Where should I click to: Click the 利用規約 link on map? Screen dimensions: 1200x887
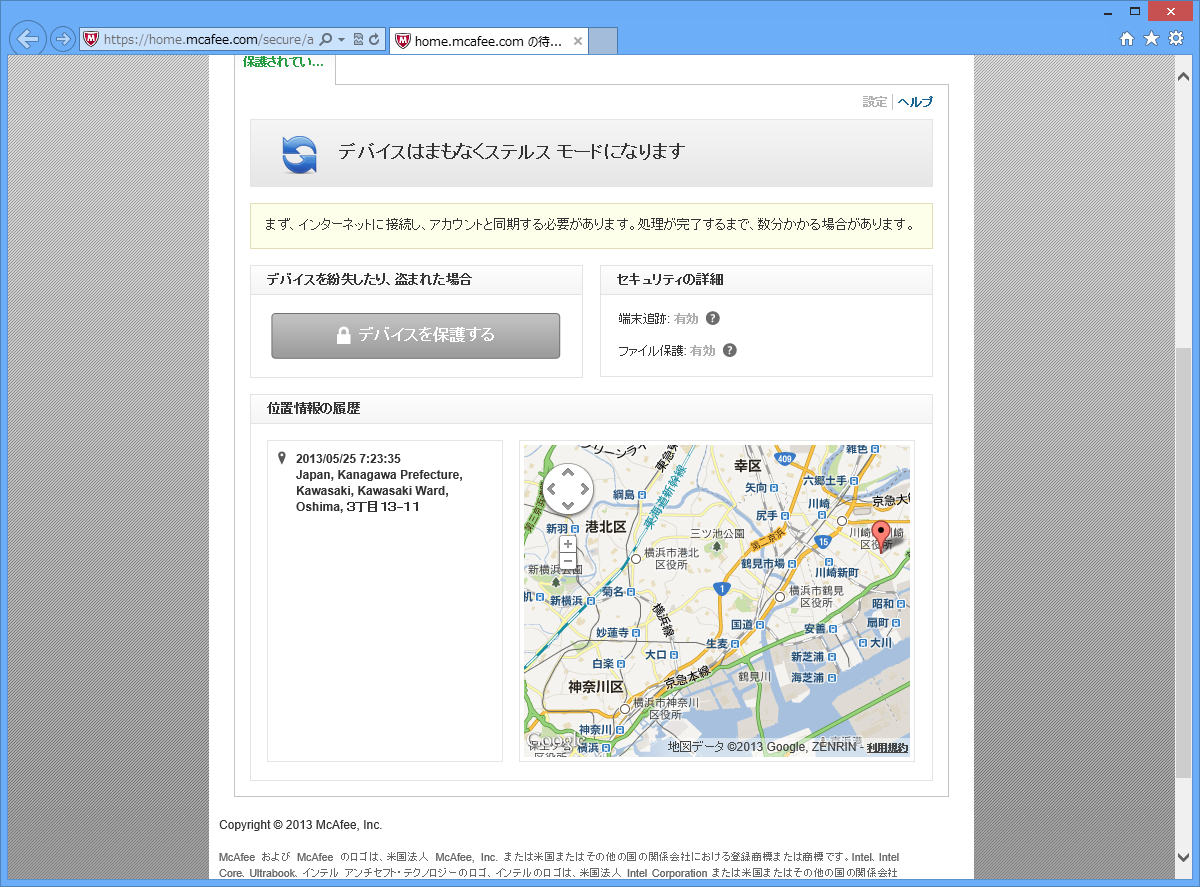click(887, 748)
